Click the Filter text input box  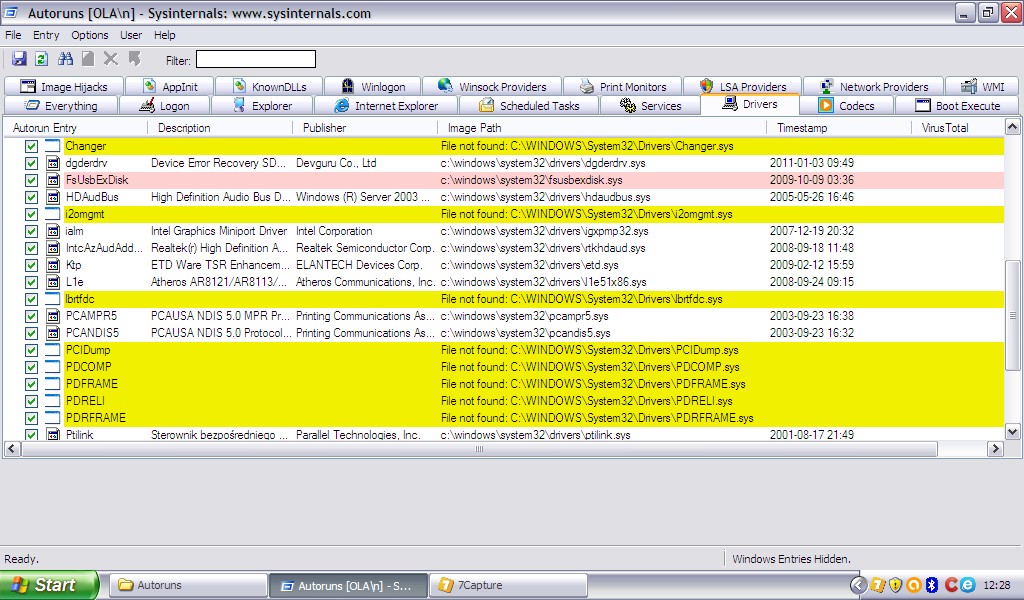pyautogui.click(x=256, y=59)
